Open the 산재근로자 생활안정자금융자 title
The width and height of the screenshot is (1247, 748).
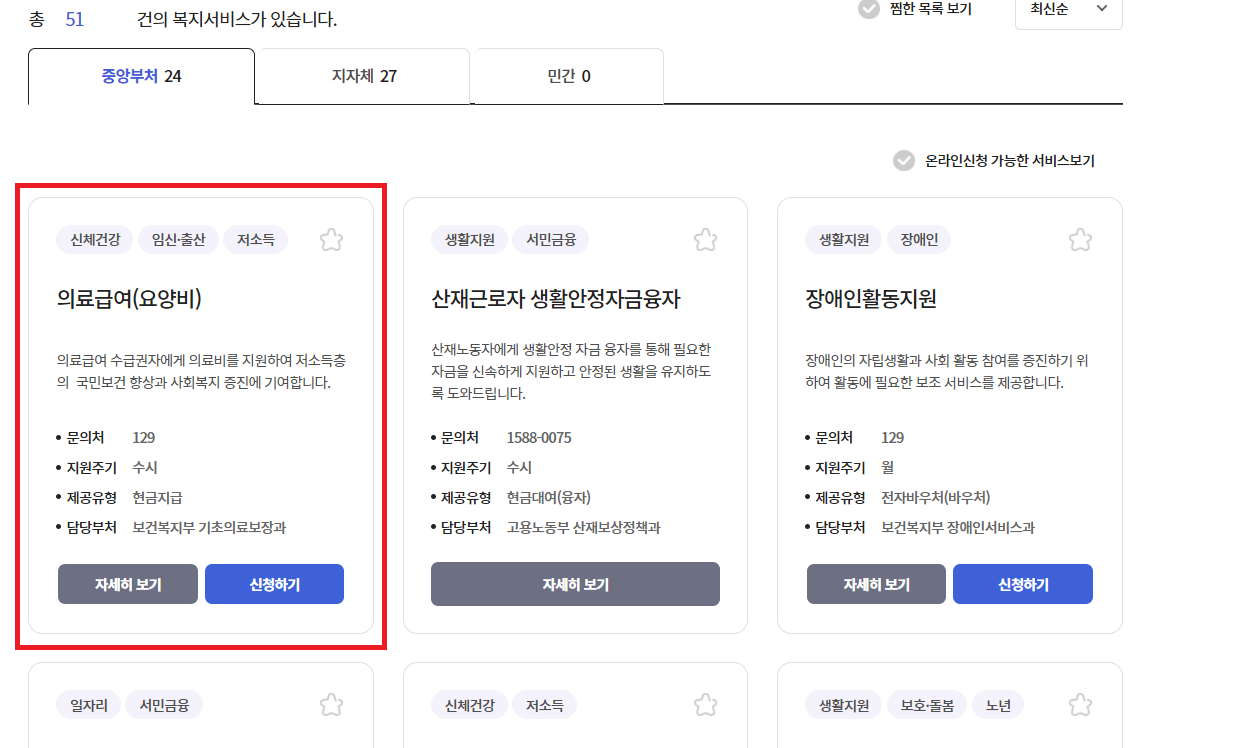pyautogui.click(x=556, y=299)
